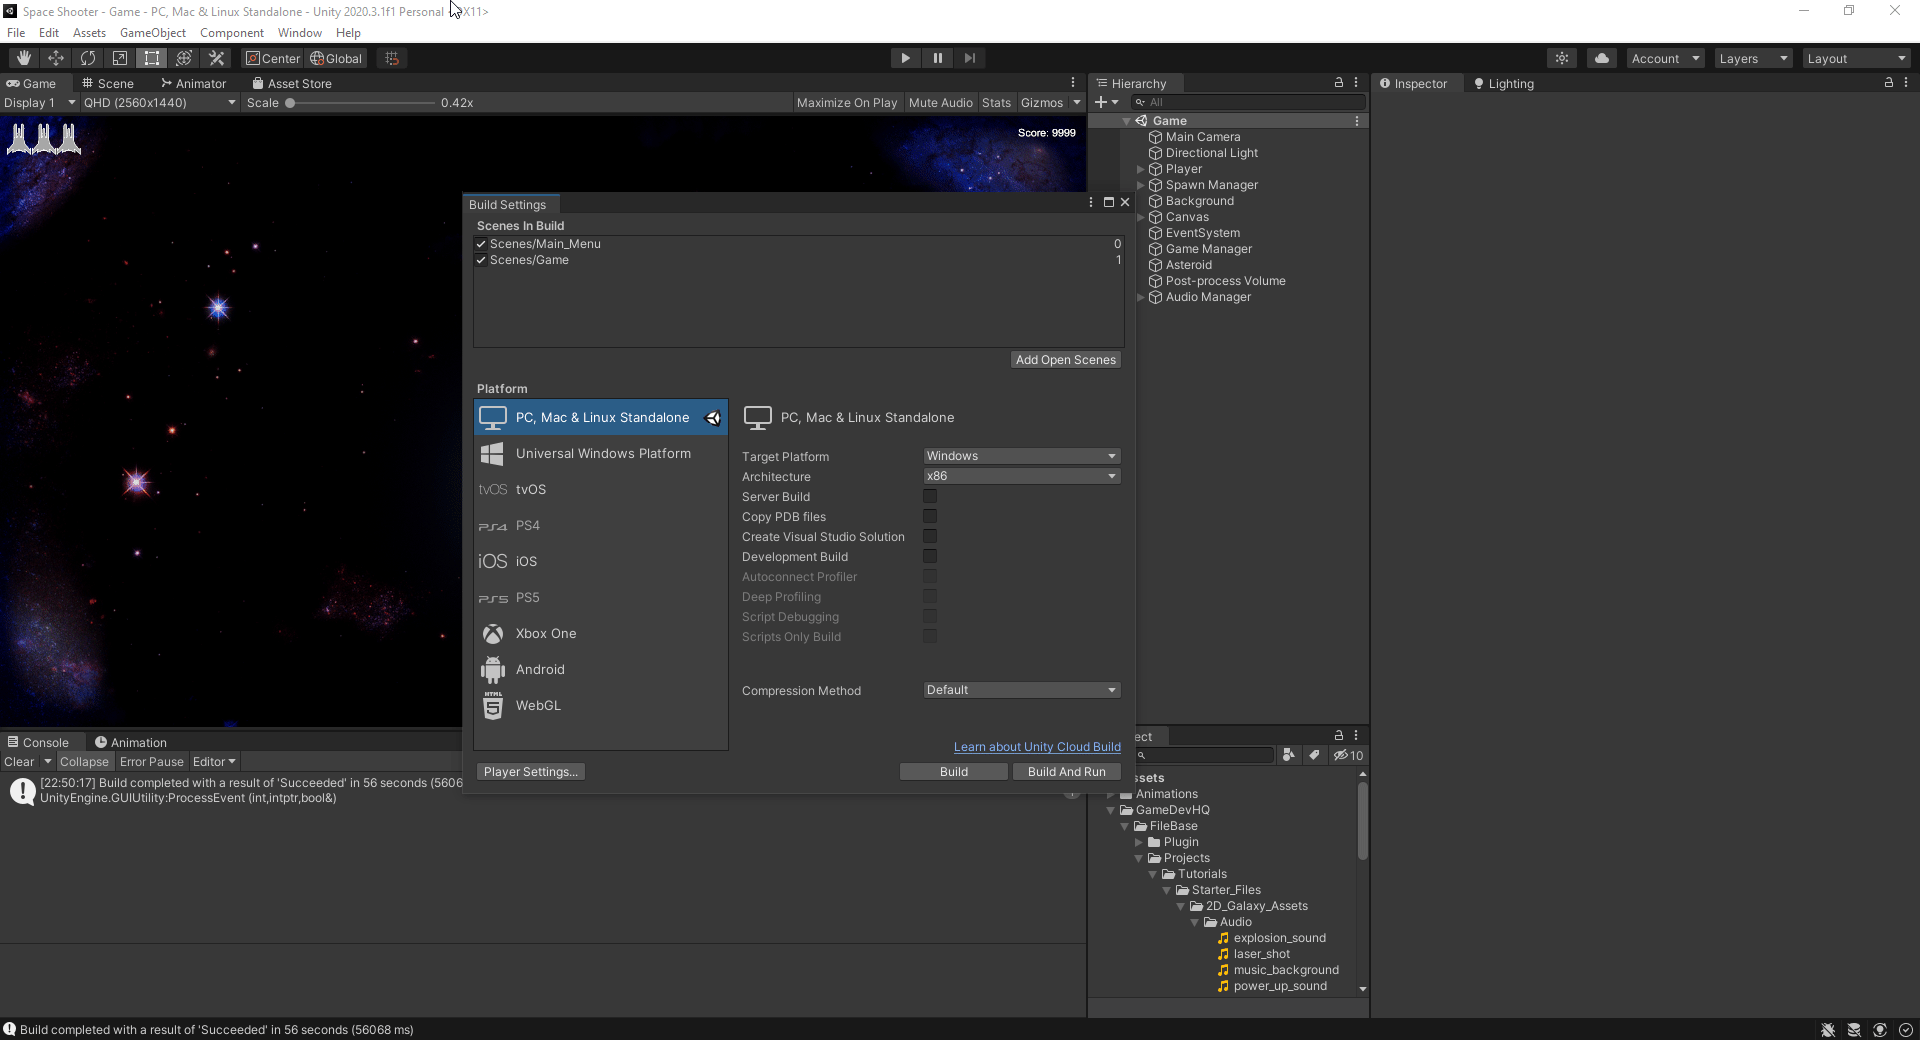
Task: Toggle Stats overlay in Game view
Action: tap(996, 102)
